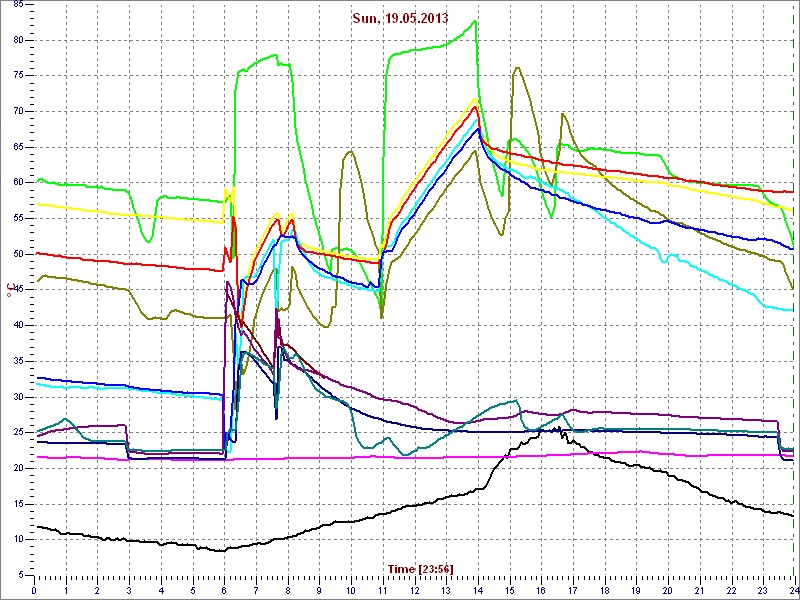The height and width of the screenshot is (600, 800).
Task: Click the hour 13 label on time axis
Action: click(x=446, y=590)
